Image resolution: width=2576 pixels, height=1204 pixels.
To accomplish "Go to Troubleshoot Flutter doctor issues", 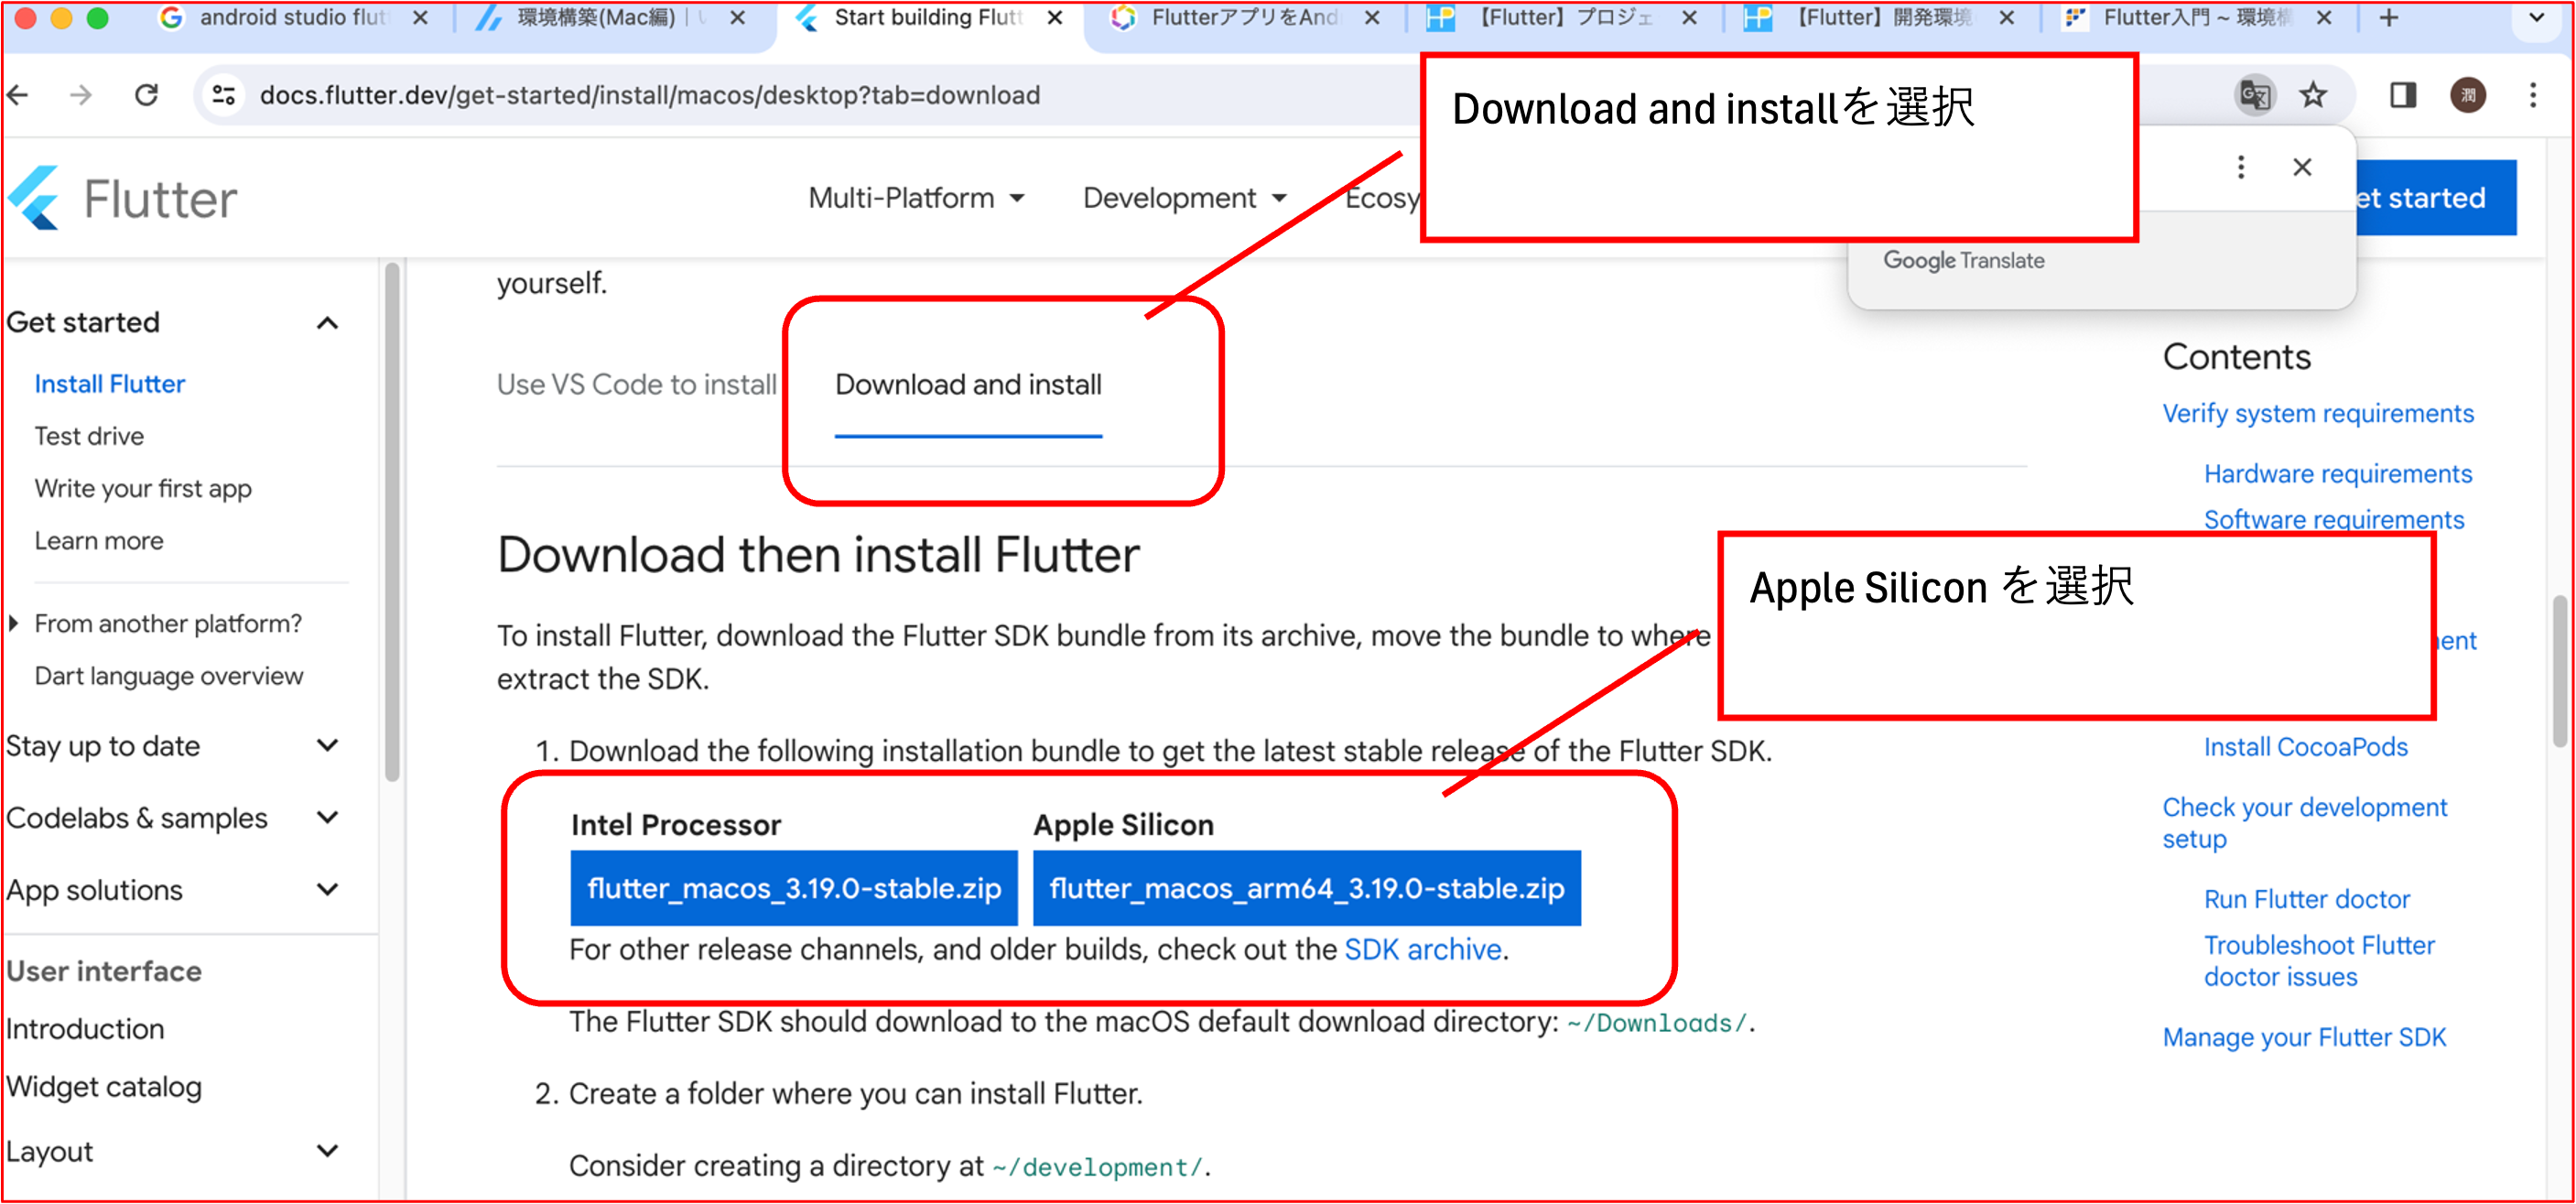I will point(2319,961).
